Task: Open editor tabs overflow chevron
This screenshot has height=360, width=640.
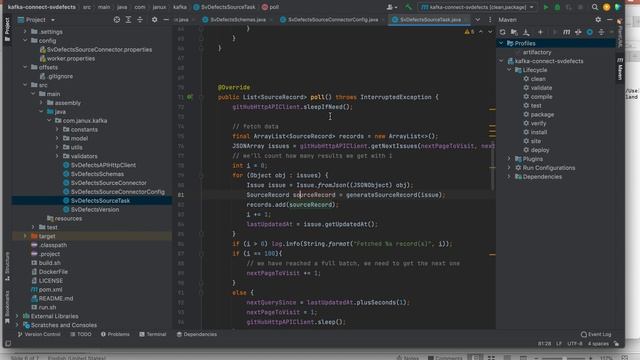Action: (478, 20)
